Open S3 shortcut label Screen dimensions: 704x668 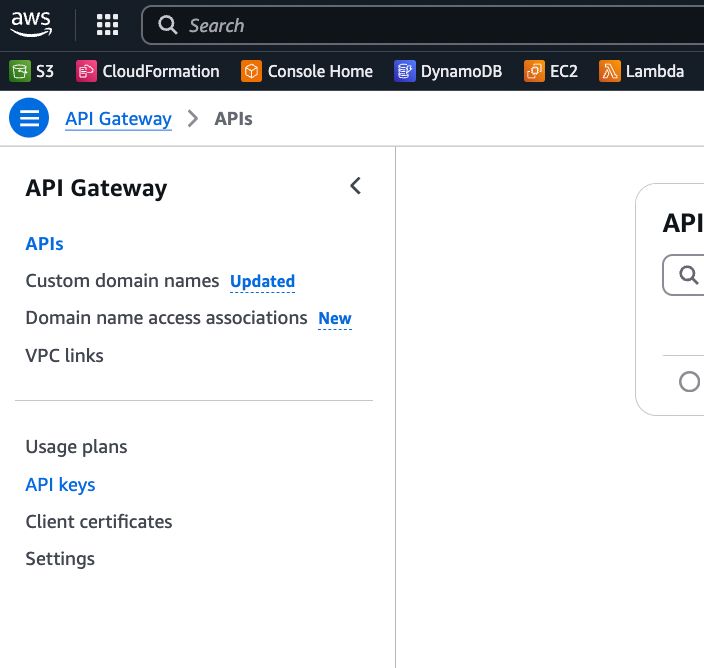(45, 71)
